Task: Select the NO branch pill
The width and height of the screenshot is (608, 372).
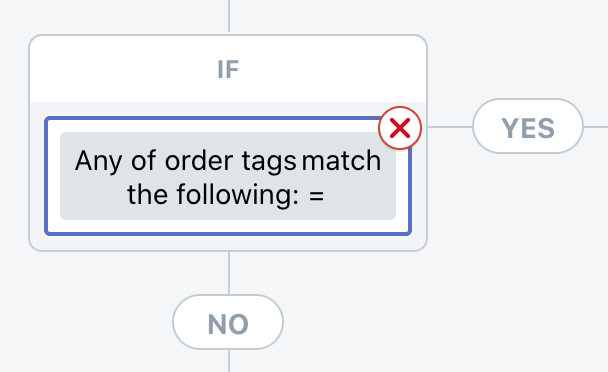Action: (x=228, y=322)
